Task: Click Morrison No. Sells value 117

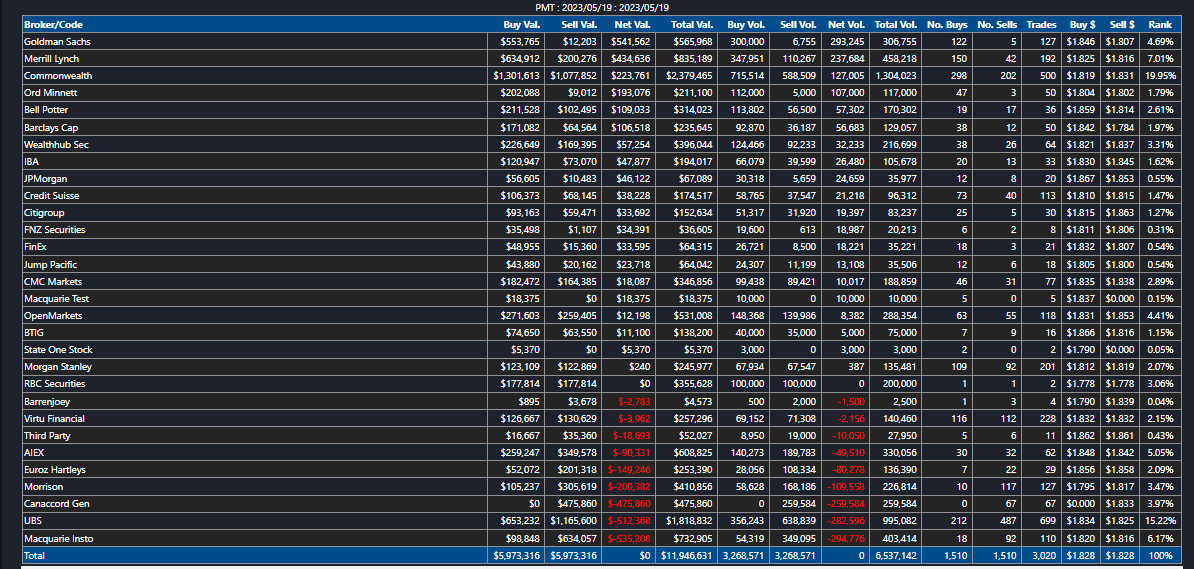Action: pos(1010,487)
